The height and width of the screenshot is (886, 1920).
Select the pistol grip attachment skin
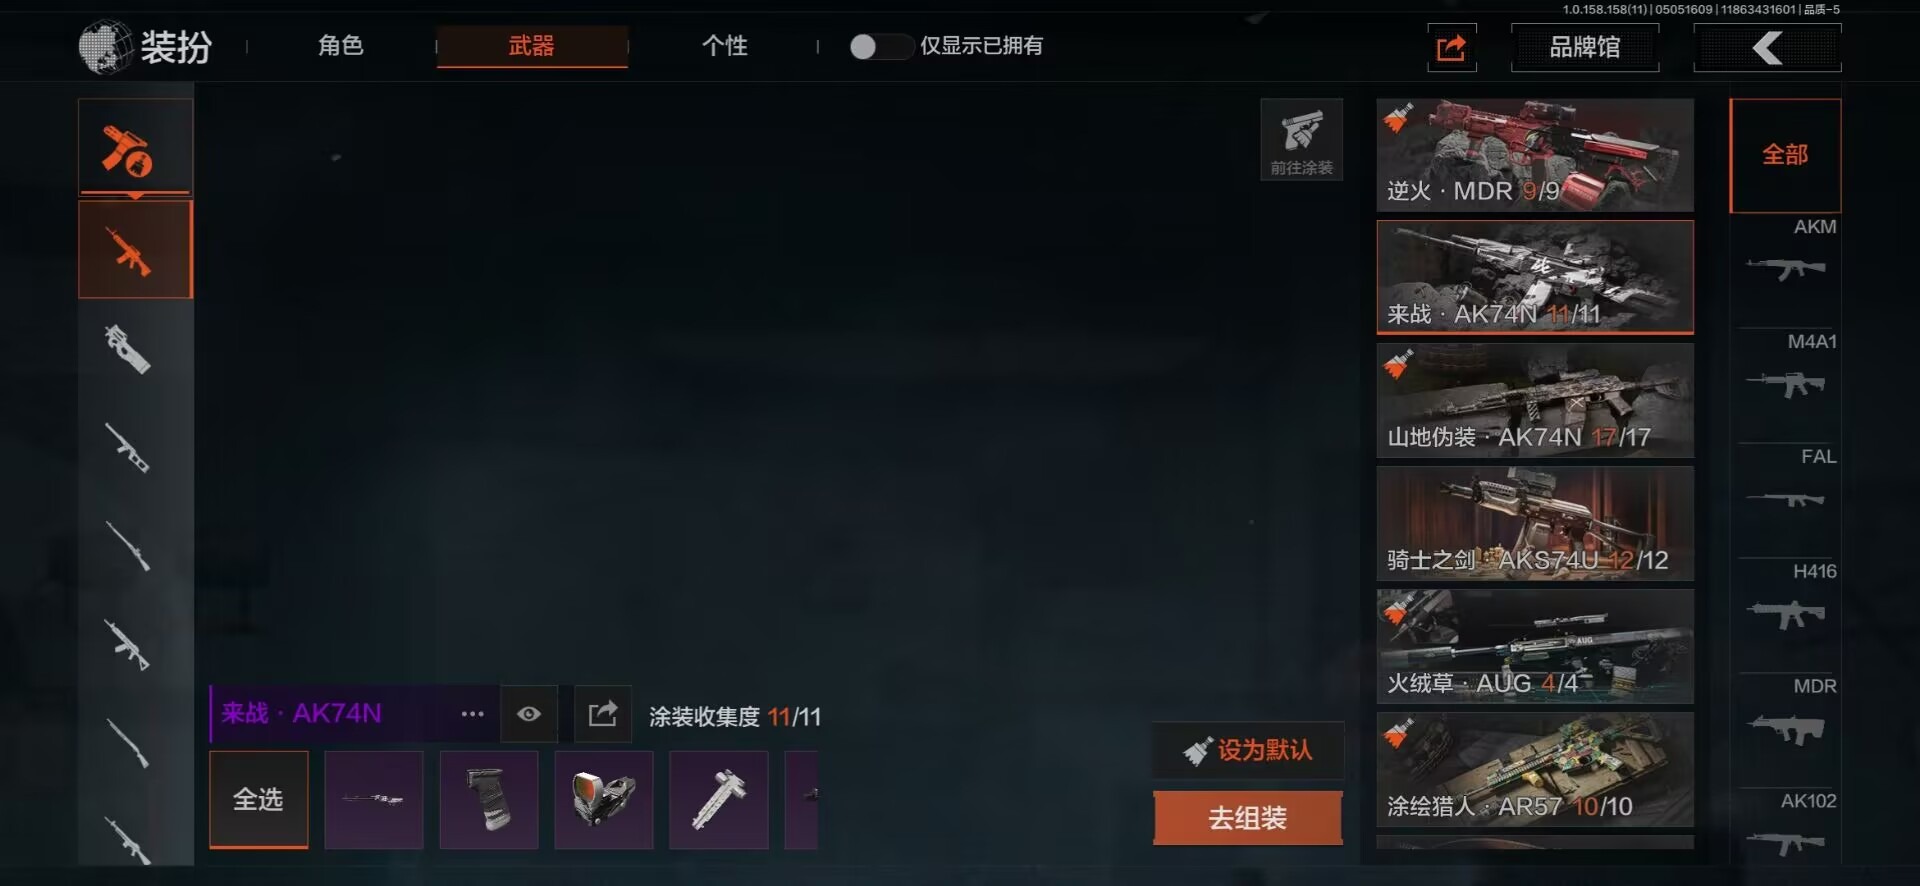click(489, 800)
